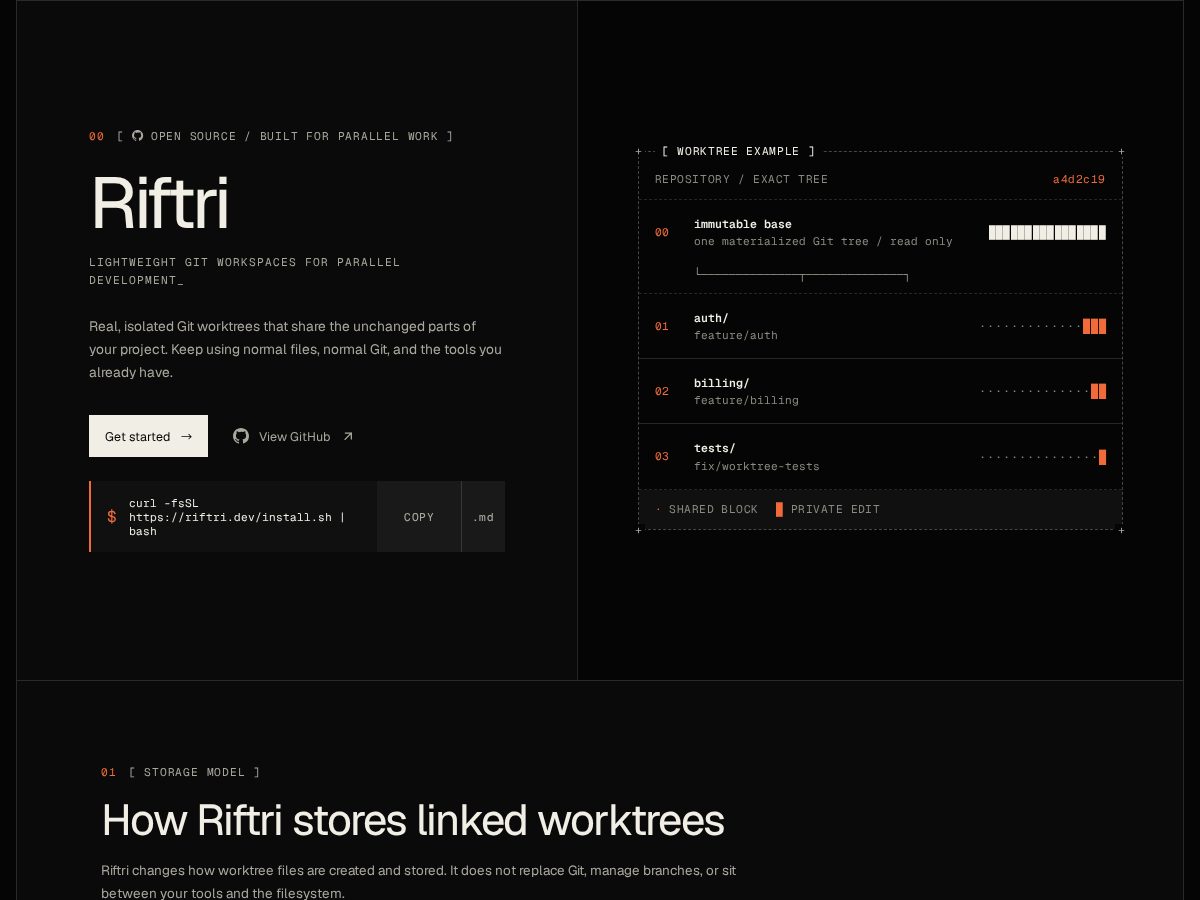Copy the install command with COPY button

coord(419,517)
